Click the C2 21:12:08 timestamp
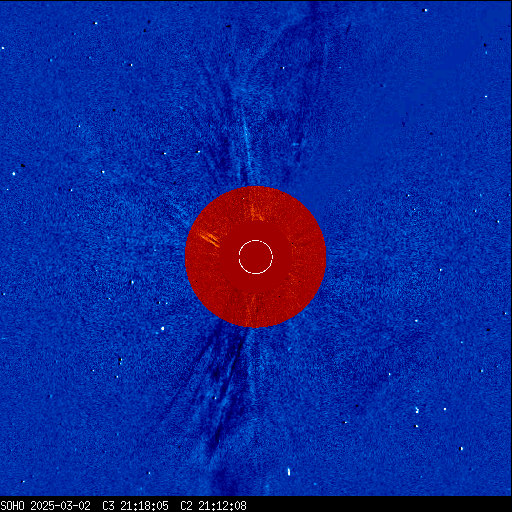 [x=213, y=506]
